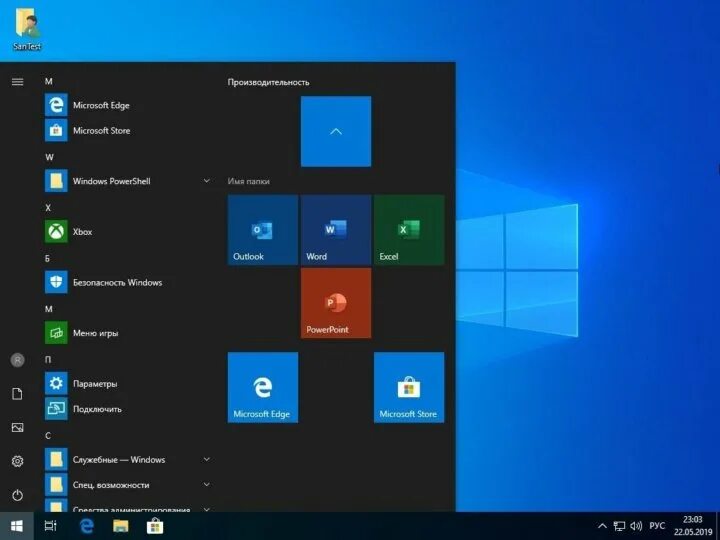
Task: Jump to letter С section header
Action: click(48, 435)
